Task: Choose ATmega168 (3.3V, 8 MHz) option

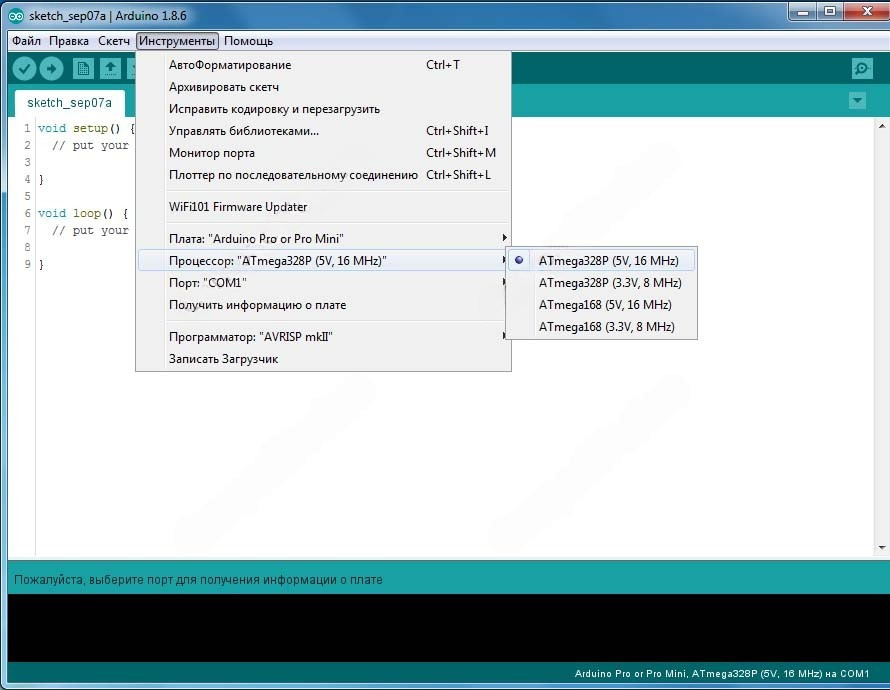Action: [606, 327]
